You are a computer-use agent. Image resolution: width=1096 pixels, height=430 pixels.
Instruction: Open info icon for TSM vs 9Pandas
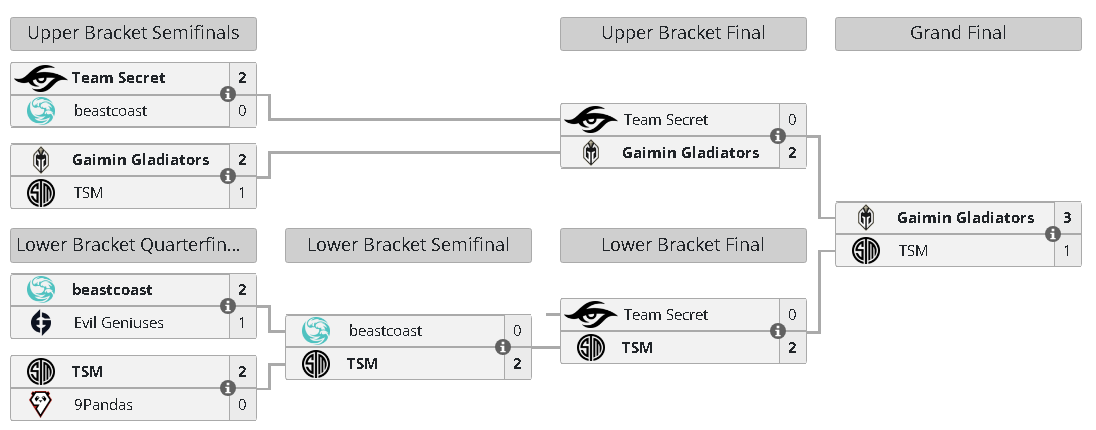coord(227,388)
